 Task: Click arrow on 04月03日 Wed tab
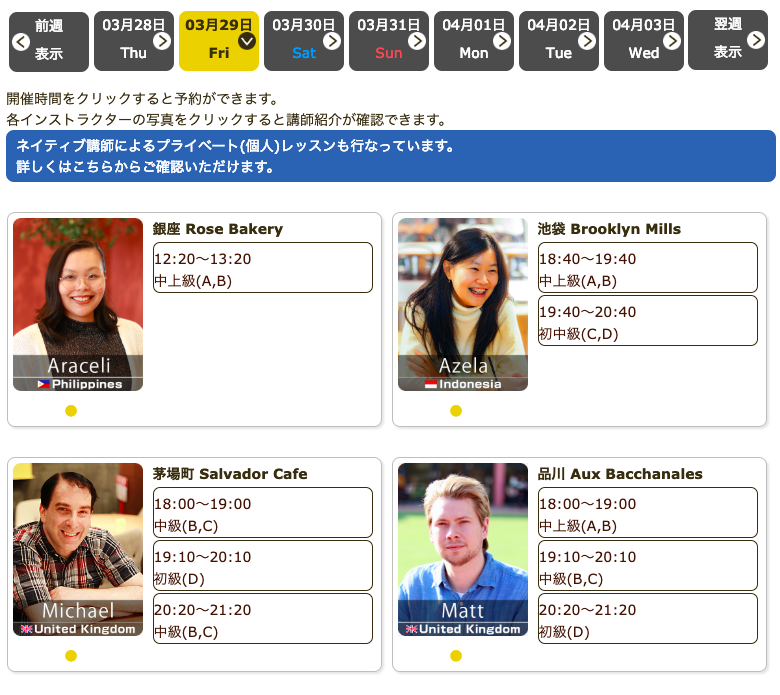point(672,41)
